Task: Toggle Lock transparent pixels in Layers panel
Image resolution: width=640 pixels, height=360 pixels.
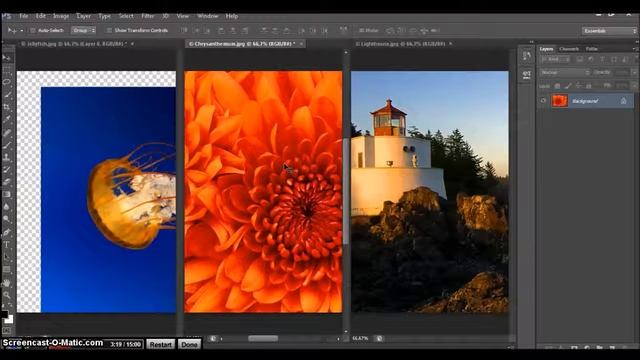Action: pos(557,86)
